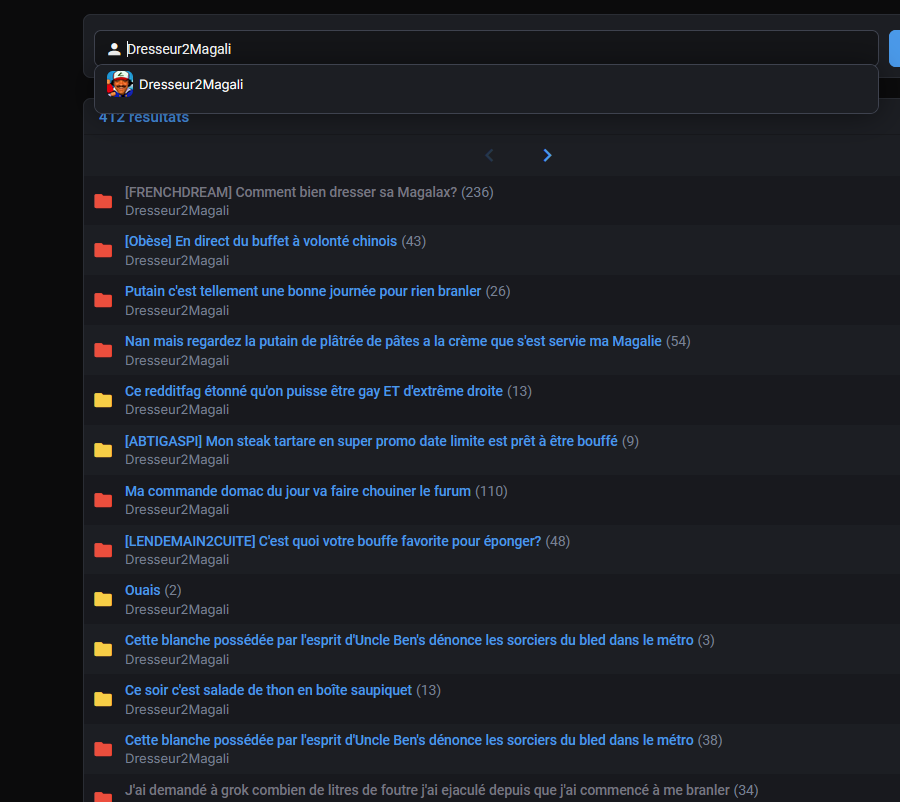Open the LENDEMAIN2CUITE bouffe favorite topic
The width and height of the screenshot is (900, 802).
[332, 541]
